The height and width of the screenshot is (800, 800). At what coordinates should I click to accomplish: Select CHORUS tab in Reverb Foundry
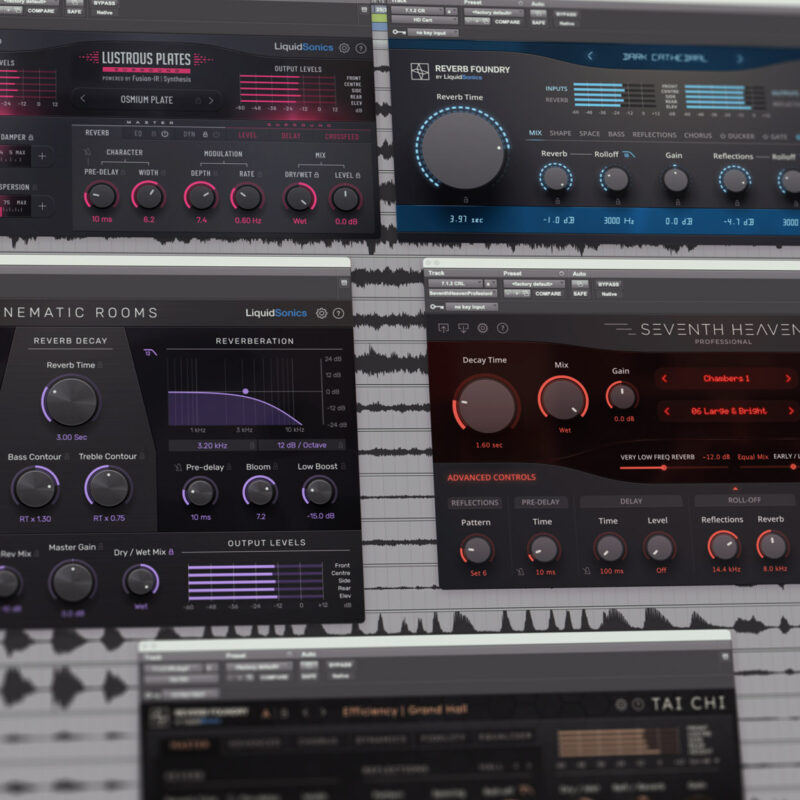(697, 135)
